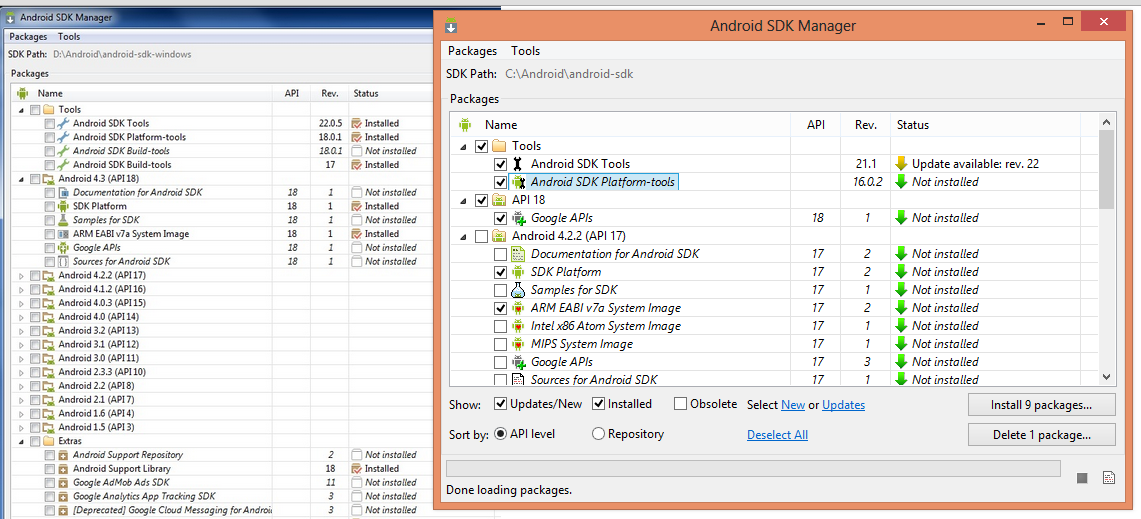Click the SDK Platform icon (API 18) in background window
The width and height of the screenshot is (1141, 519).
(63, 206)
